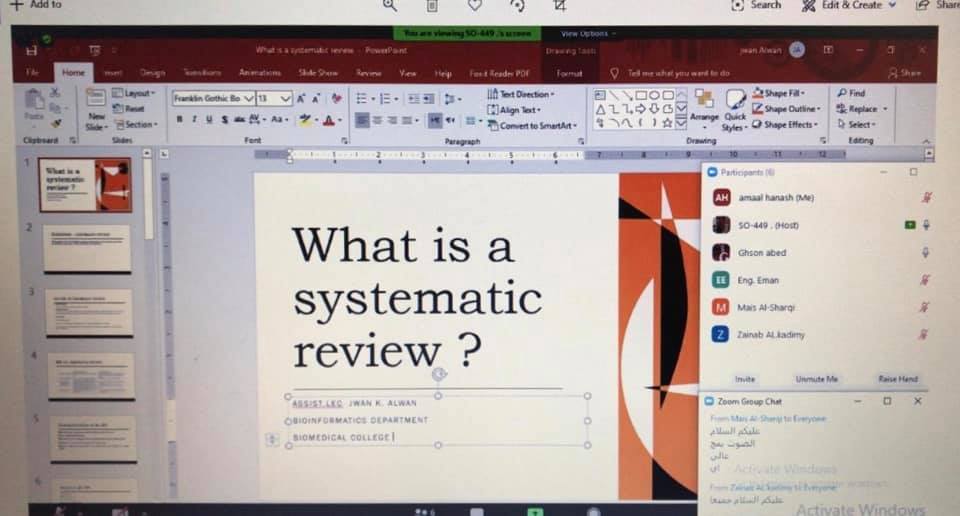960x516 pixels.
Task: Click the Raise Hand button
Action: [x=898, y=379]
